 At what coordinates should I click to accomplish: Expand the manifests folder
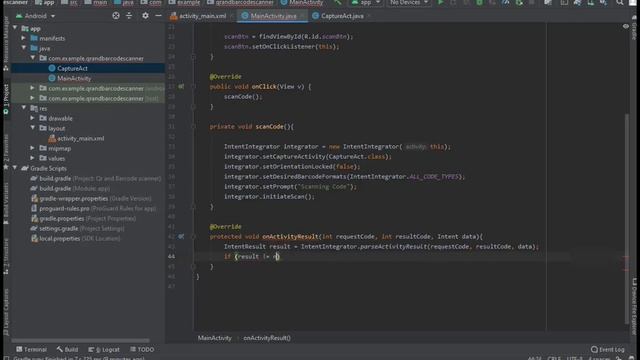[x=24, y=38]
